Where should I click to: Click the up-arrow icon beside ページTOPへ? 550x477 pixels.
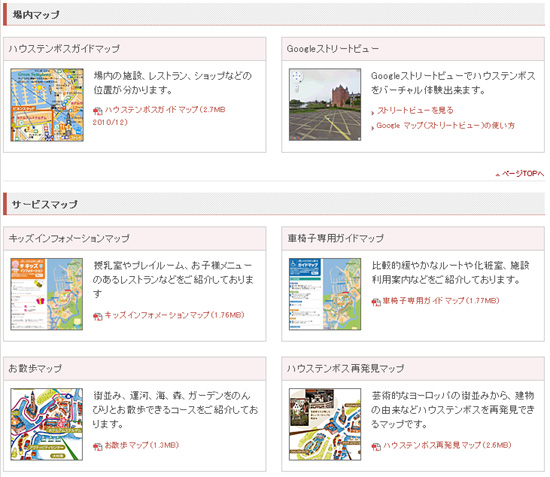pyautogui.click(x=497, y=174)
